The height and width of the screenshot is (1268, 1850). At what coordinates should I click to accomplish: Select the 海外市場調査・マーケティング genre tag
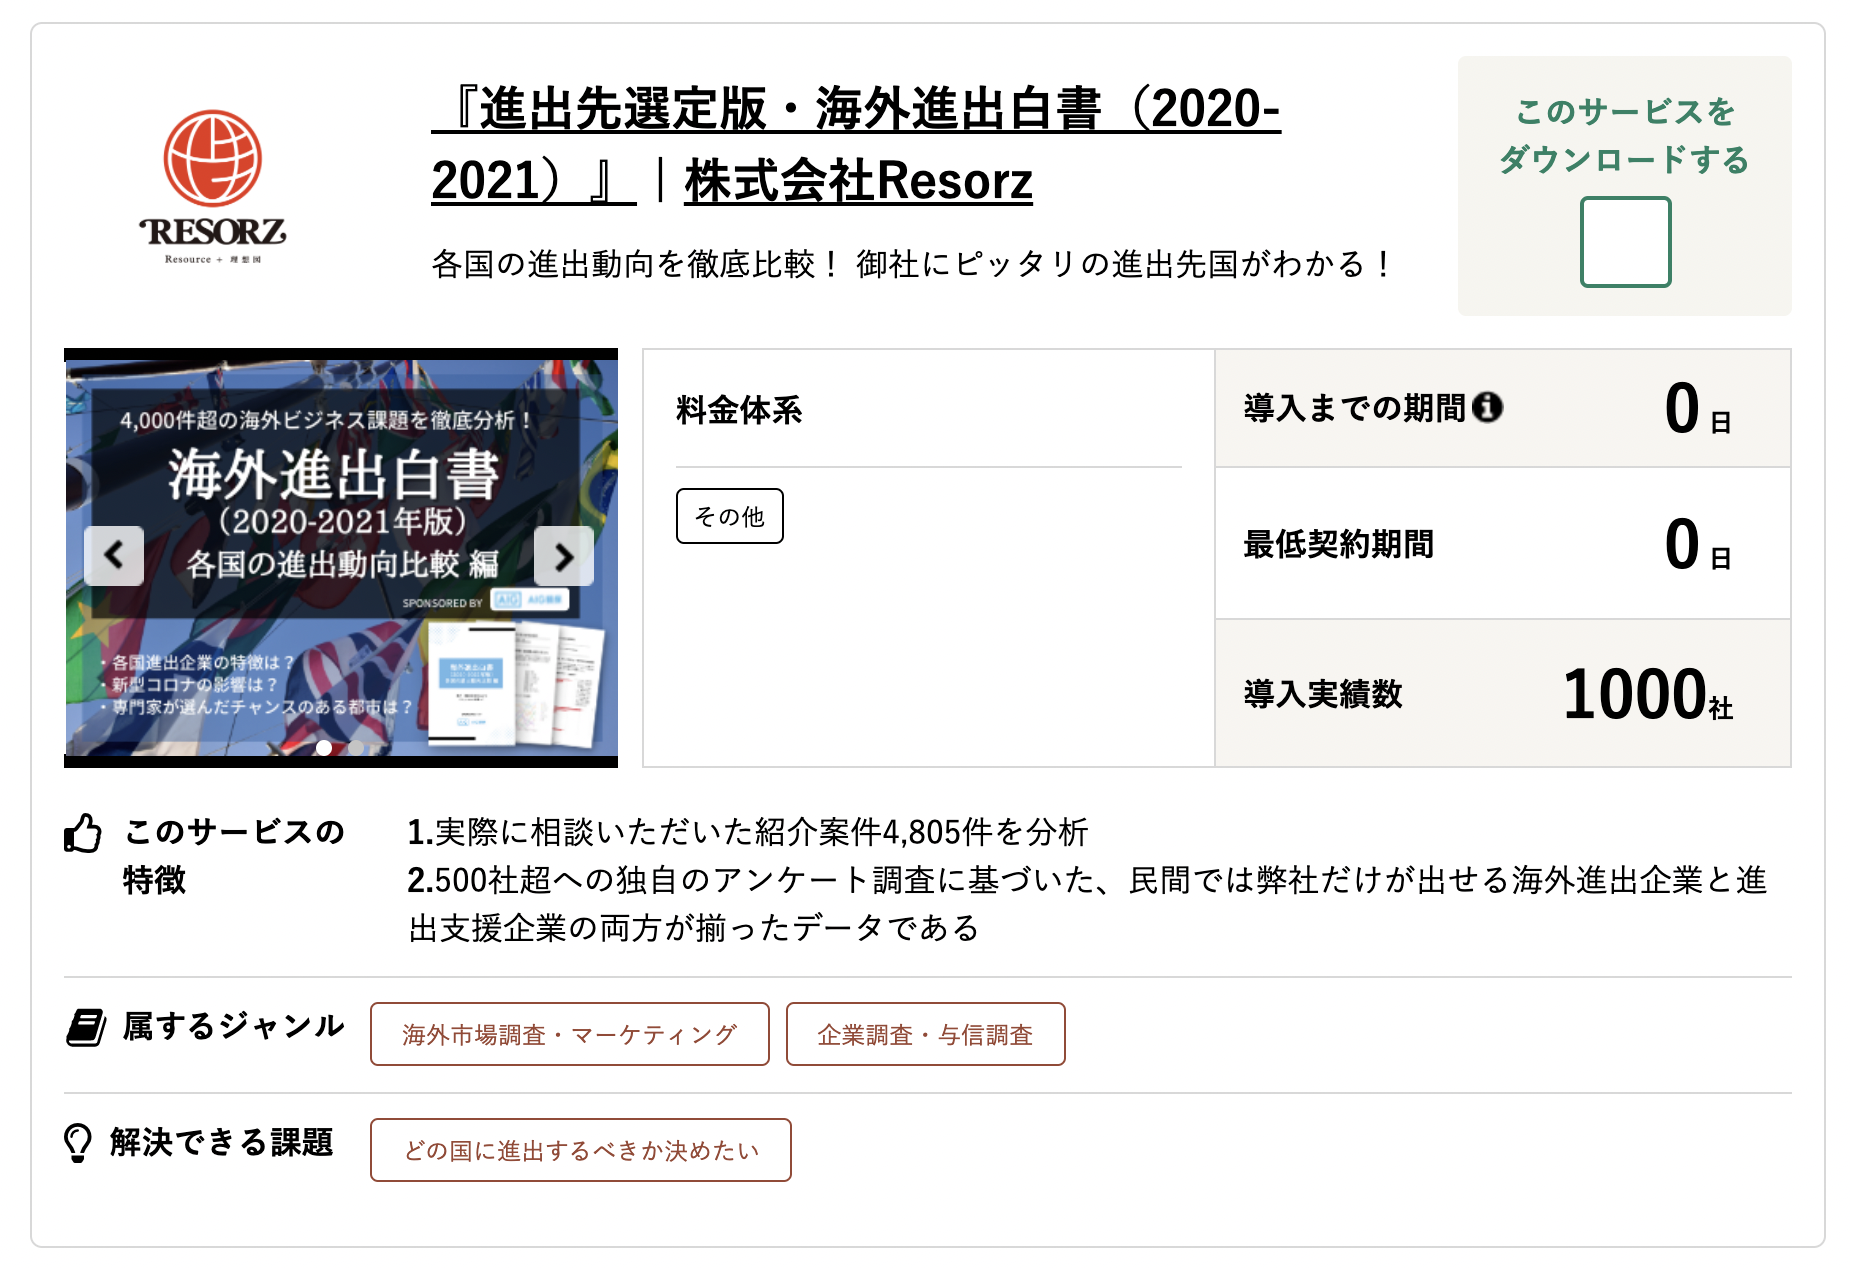tap(569, 1034)
